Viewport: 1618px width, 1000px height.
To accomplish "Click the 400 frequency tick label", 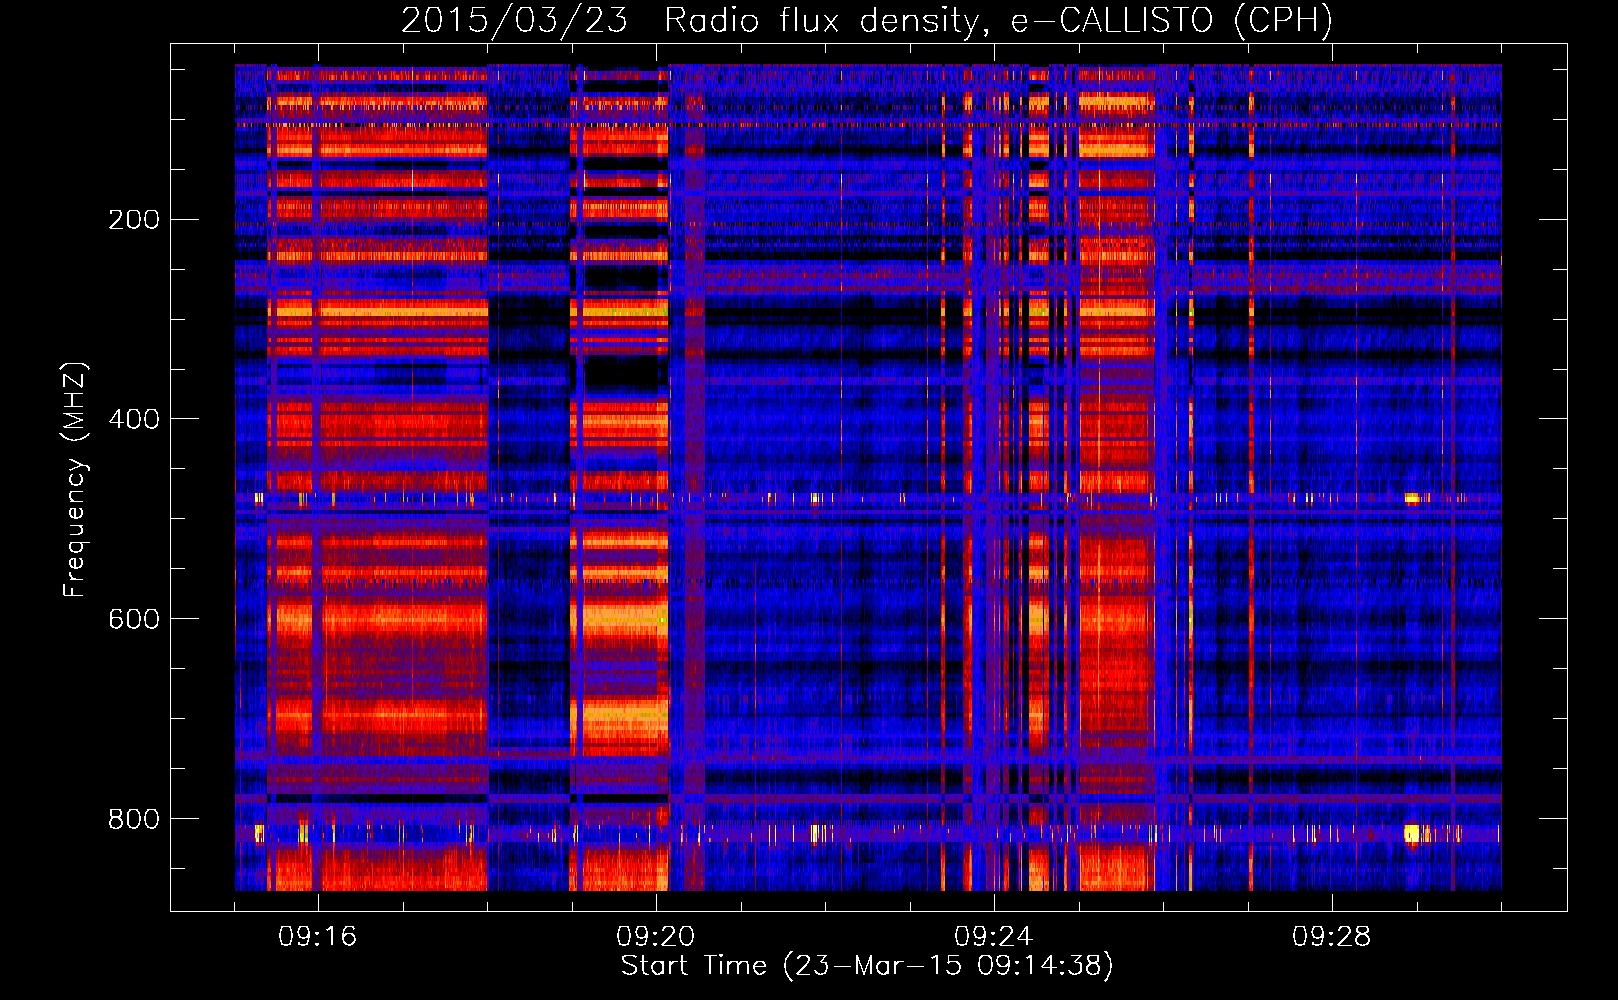I will [134, 419].
